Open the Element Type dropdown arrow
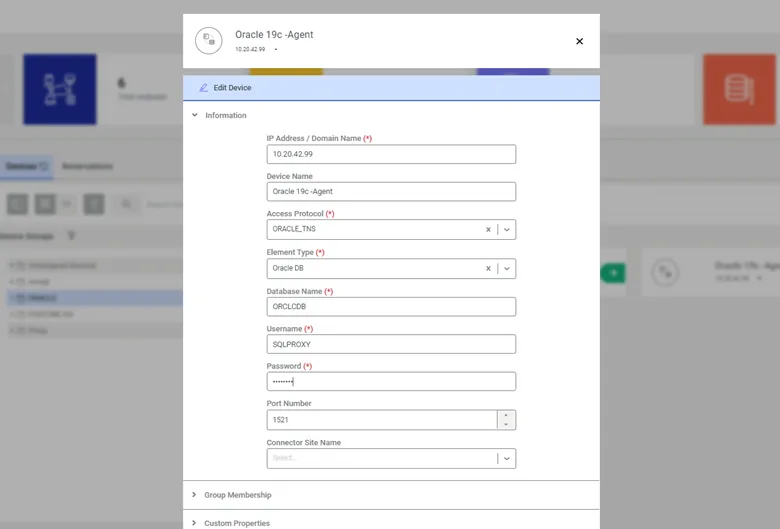The image size is (780, 529). point(506,268)
